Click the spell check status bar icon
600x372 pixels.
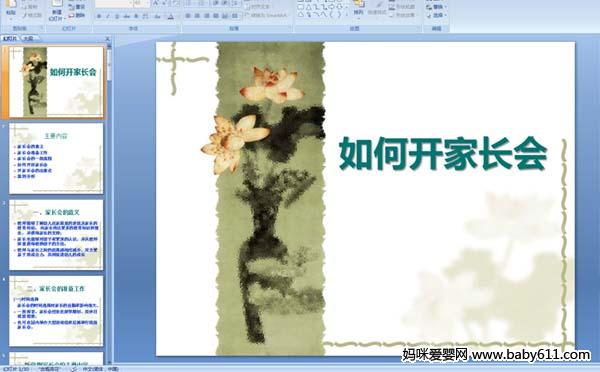click(x=74, y=369)
